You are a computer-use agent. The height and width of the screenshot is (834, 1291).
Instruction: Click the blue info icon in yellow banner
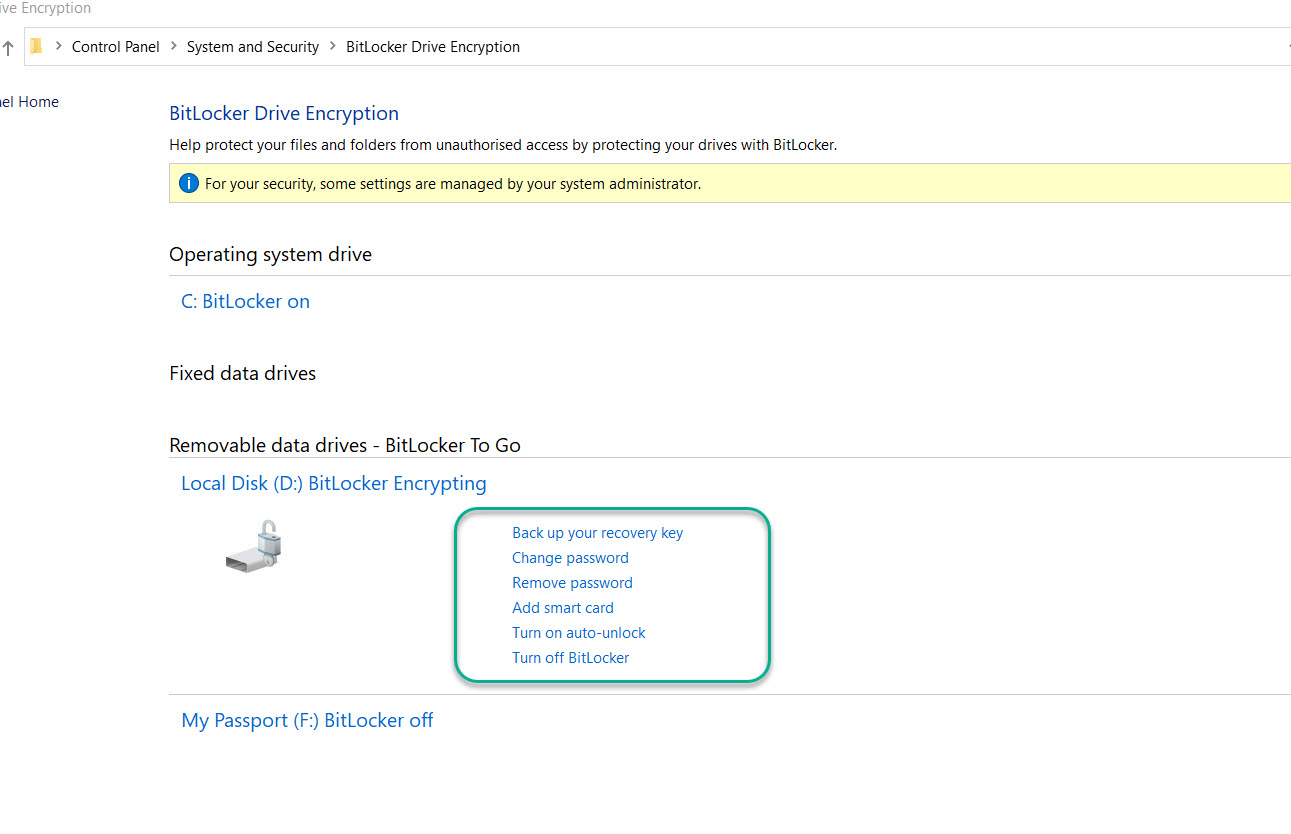tap(188, 183)
